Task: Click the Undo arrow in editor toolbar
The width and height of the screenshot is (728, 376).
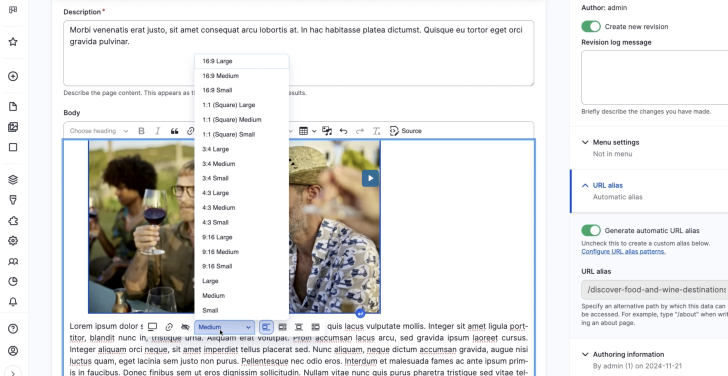Action: (343, 131)
